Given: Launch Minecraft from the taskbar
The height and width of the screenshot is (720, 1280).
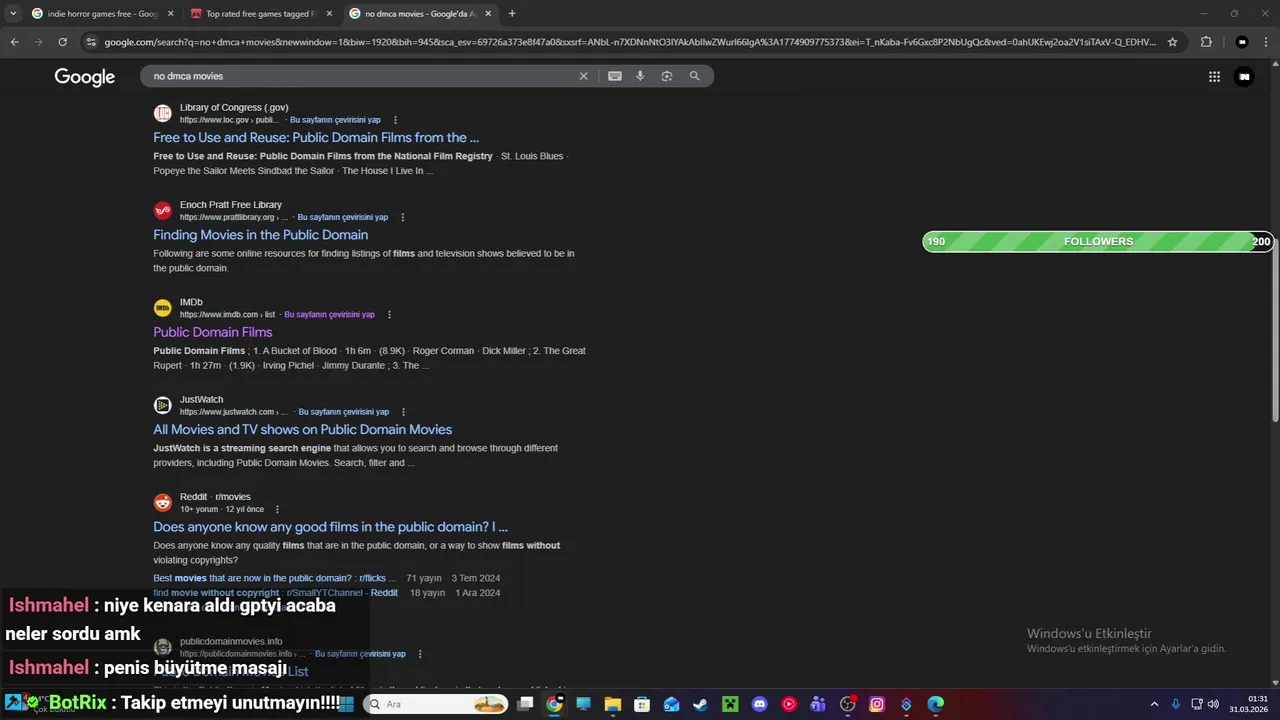Looking at the screenshot, I should [730, 704].
